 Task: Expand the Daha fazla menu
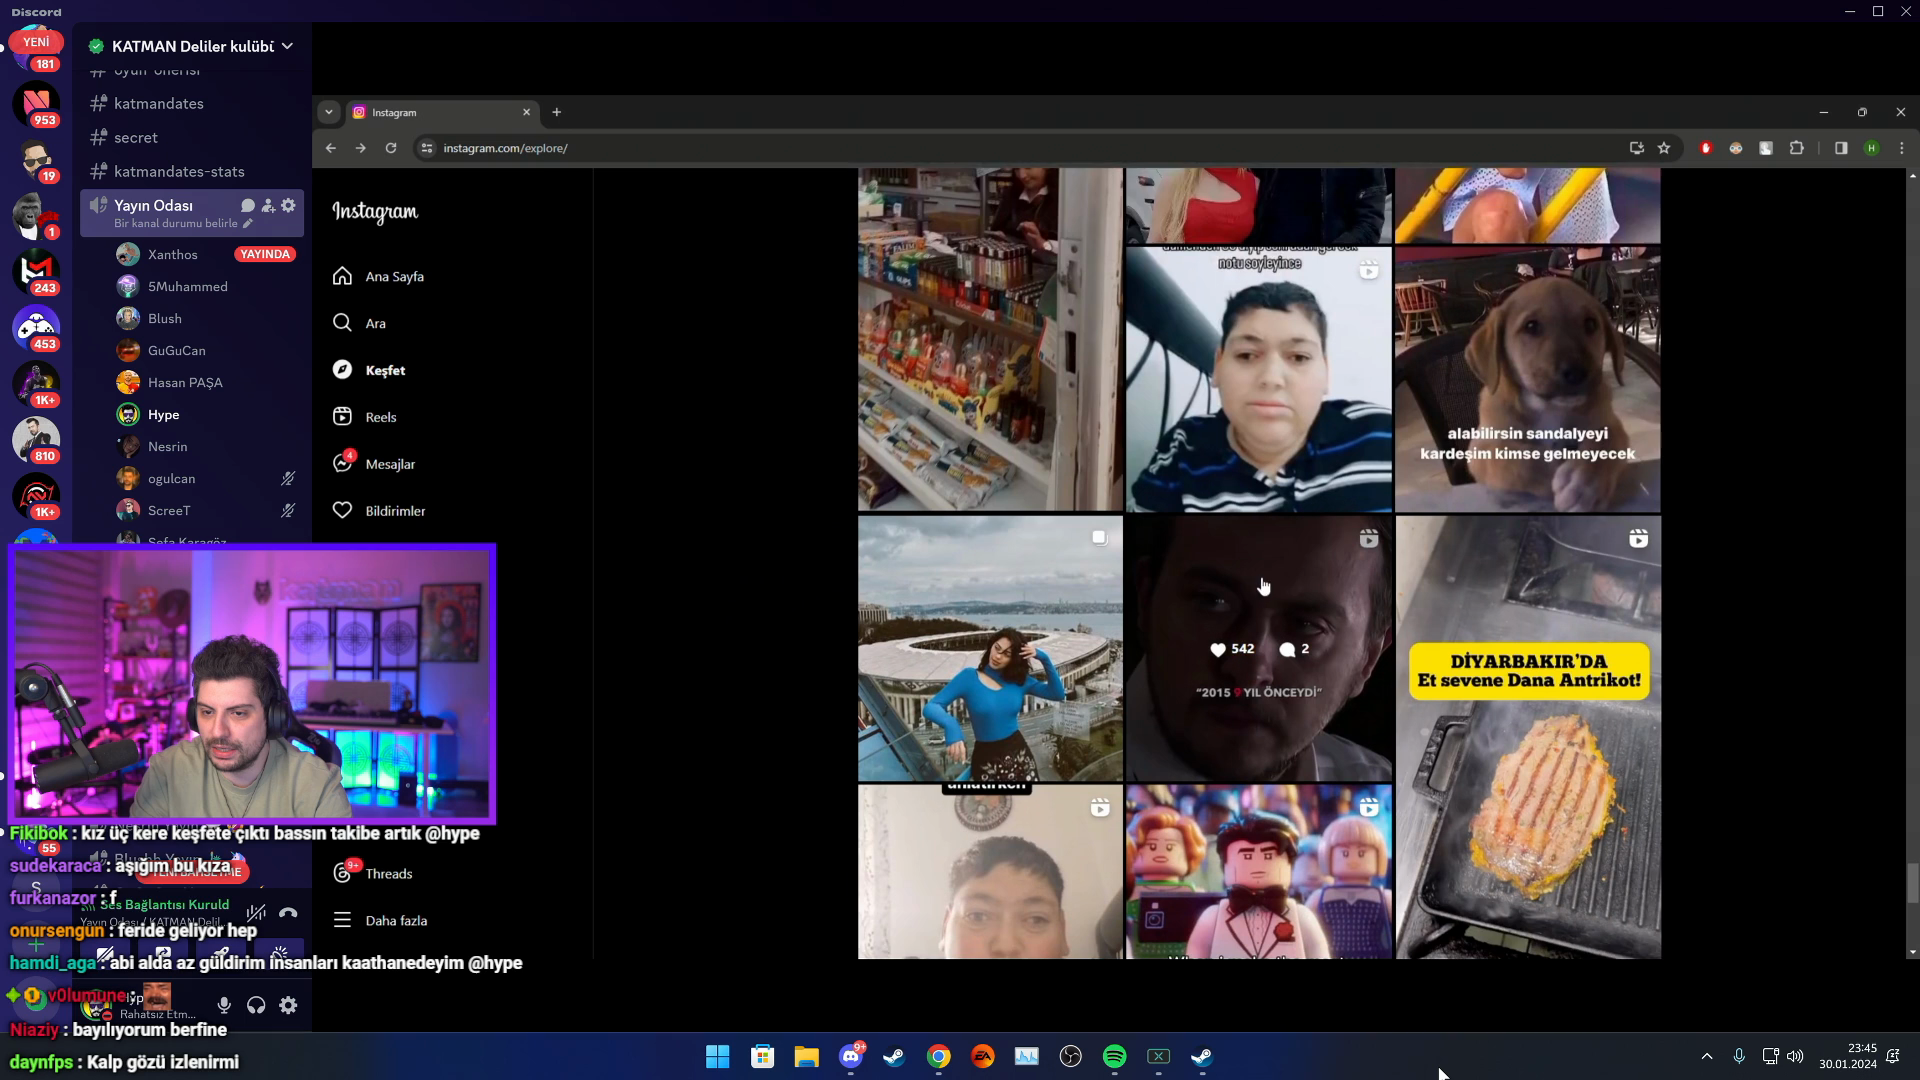[x=379, y=920]
